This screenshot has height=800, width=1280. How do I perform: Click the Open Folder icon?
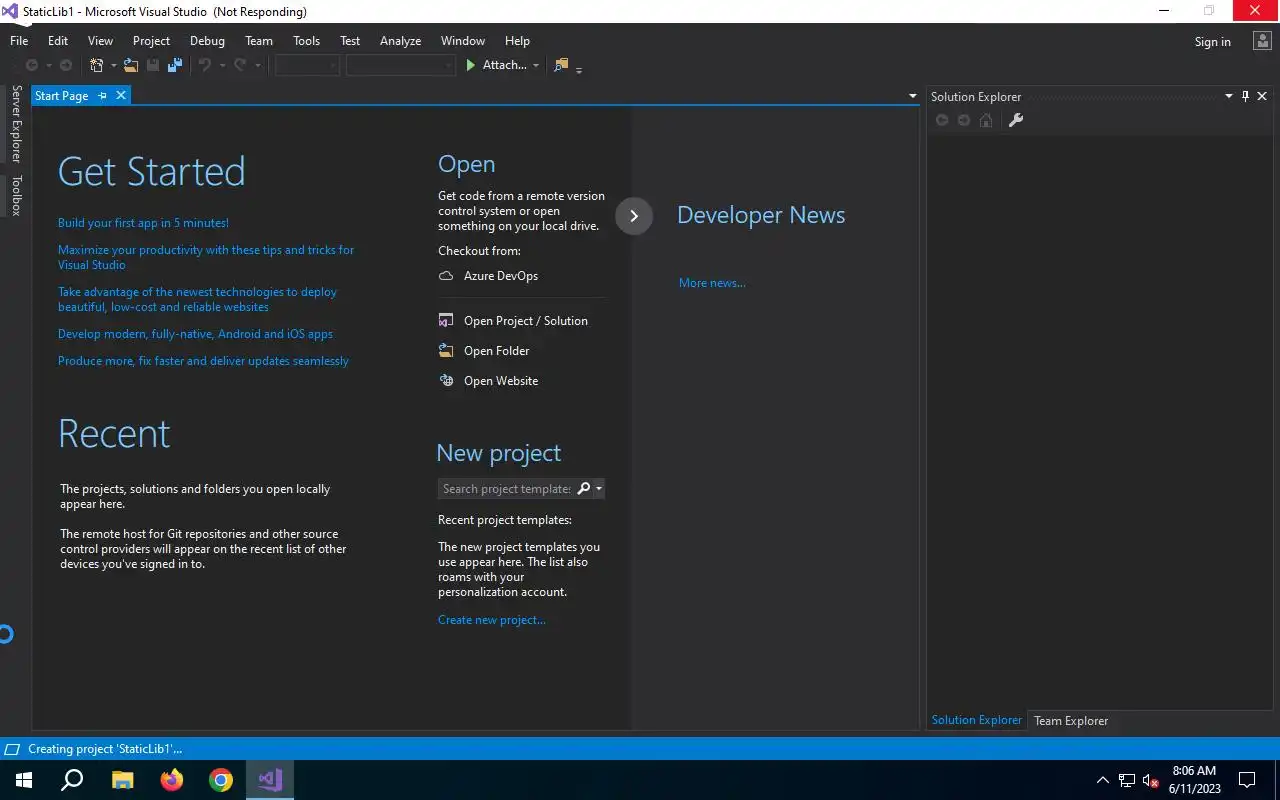point(446,351)
